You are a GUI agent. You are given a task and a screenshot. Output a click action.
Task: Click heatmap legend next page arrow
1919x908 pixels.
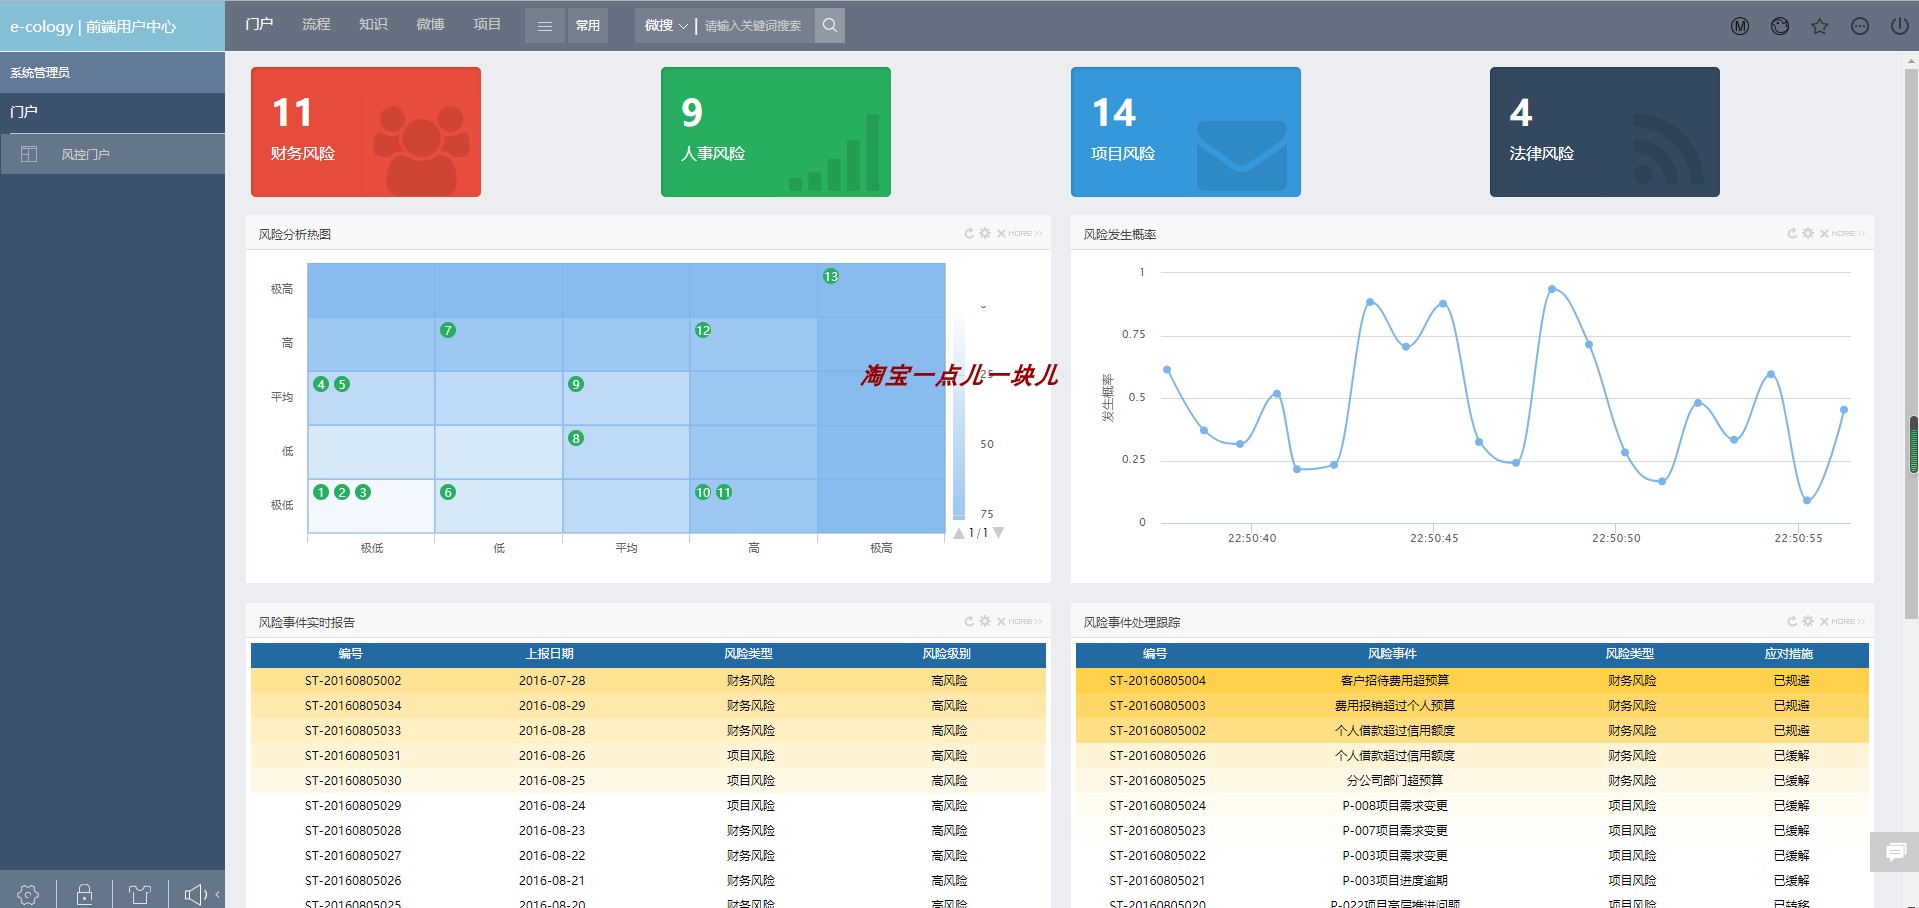998,533
